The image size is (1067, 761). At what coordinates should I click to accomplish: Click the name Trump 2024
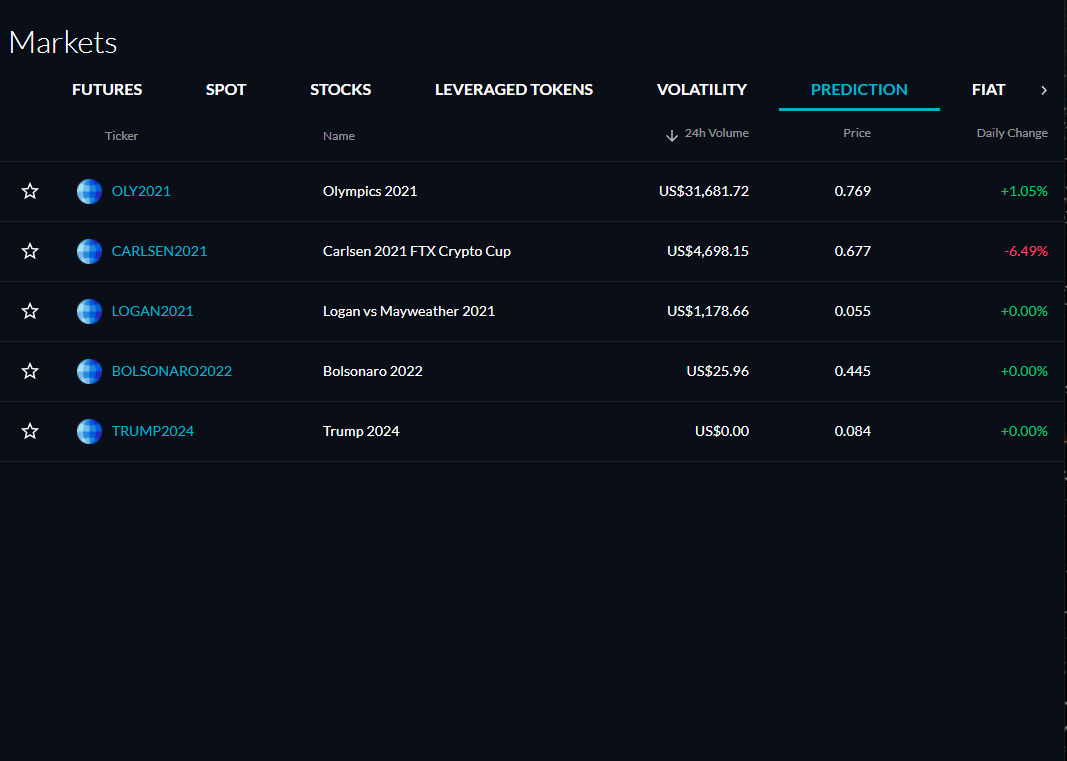[361, 431]
